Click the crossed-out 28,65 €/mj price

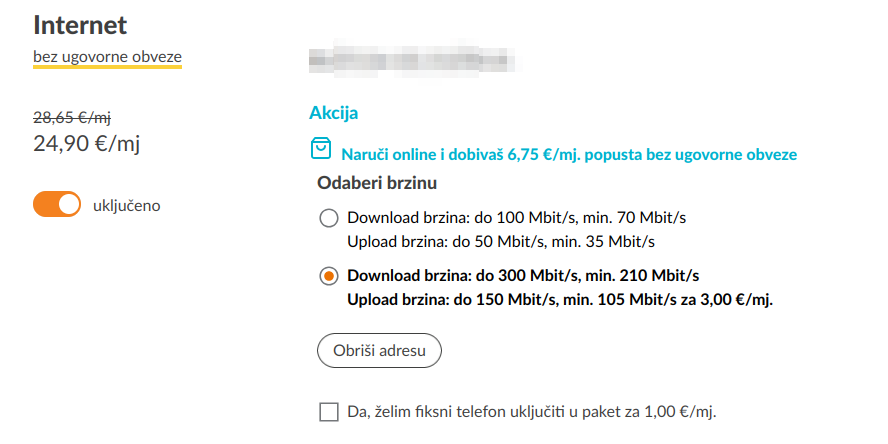[x=72, y=117]
